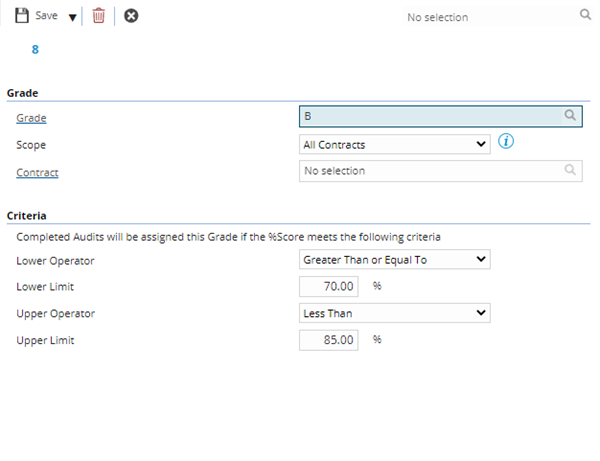
Task: Click the info icon beside Scope
Action: [x=506, y=143]
